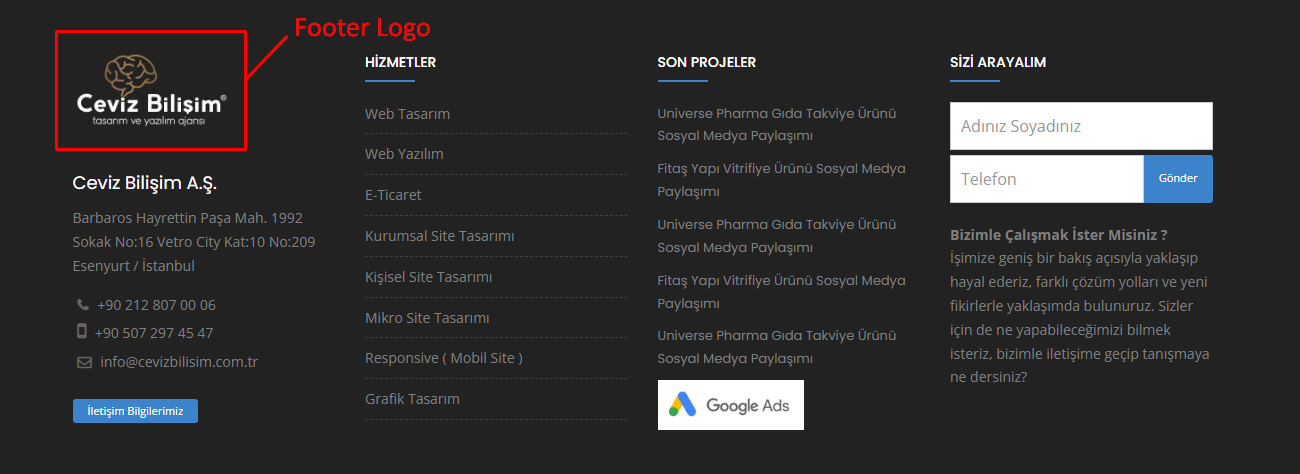
Task: Click the envelope email icon
Action: point(84,362)
